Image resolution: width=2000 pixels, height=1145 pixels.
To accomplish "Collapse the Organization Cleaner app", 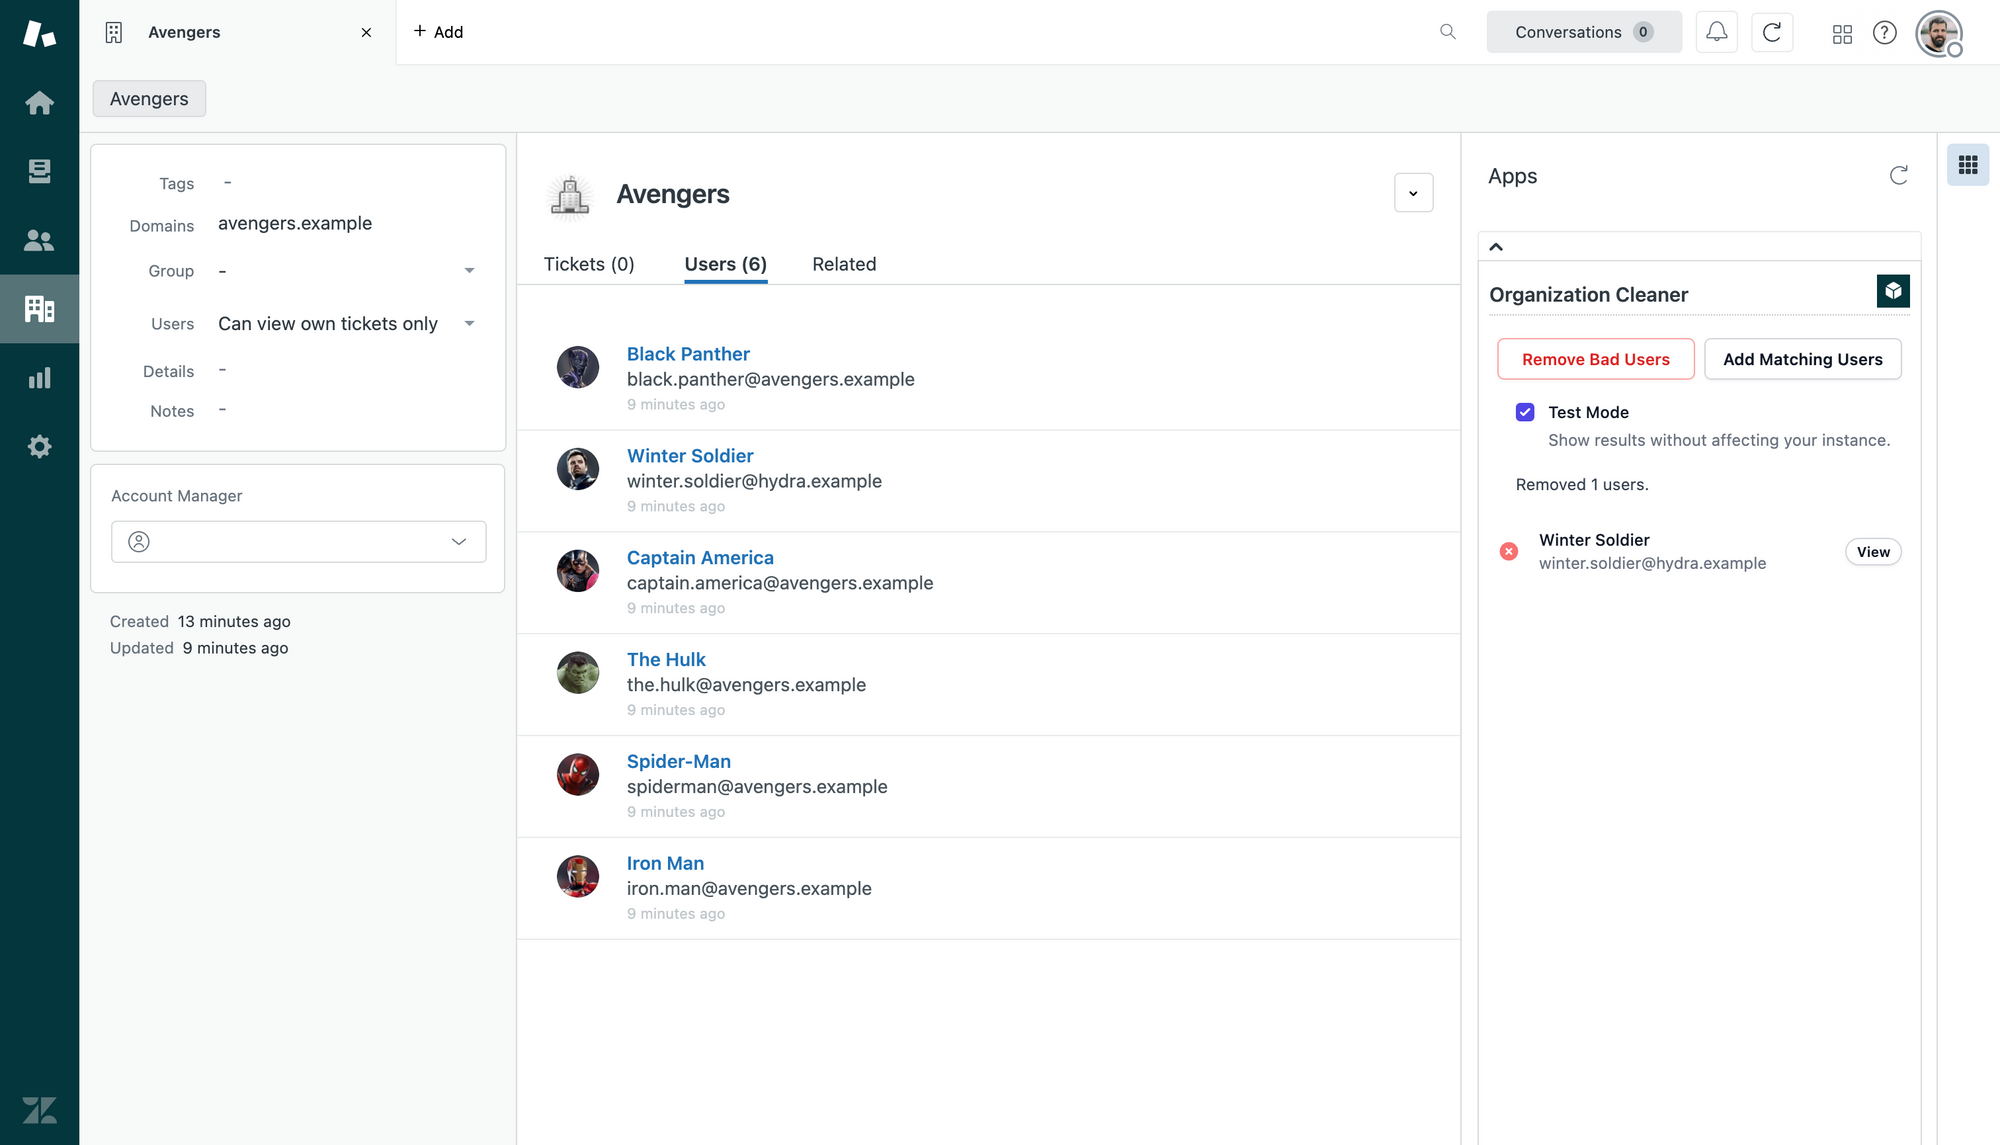I will (x=1496, y=247).
